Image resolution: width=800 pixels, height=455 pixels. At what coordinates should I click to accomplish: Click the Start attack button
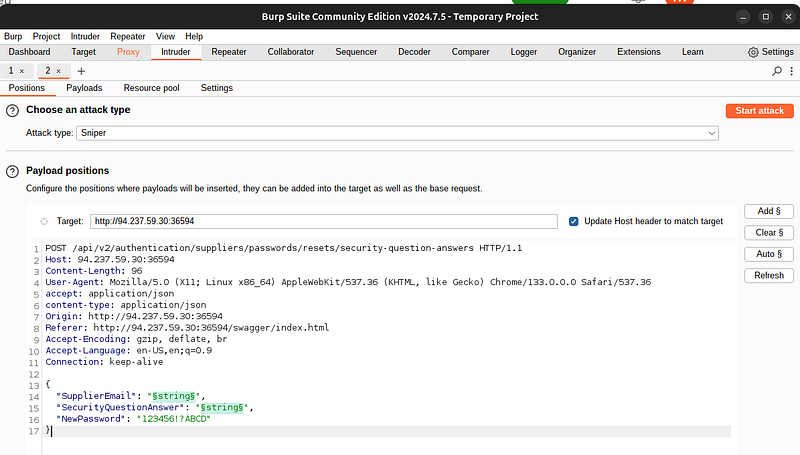pyautogui.click(x=760, y=111)
